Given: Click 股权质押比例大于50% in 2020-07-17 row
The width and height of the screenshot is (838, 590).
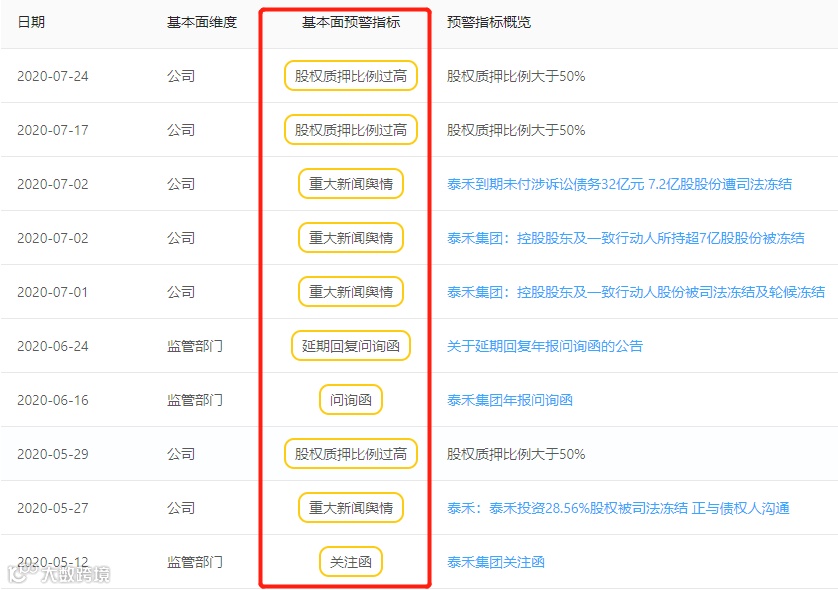Looking at the screenshot, I should (516, 130).
